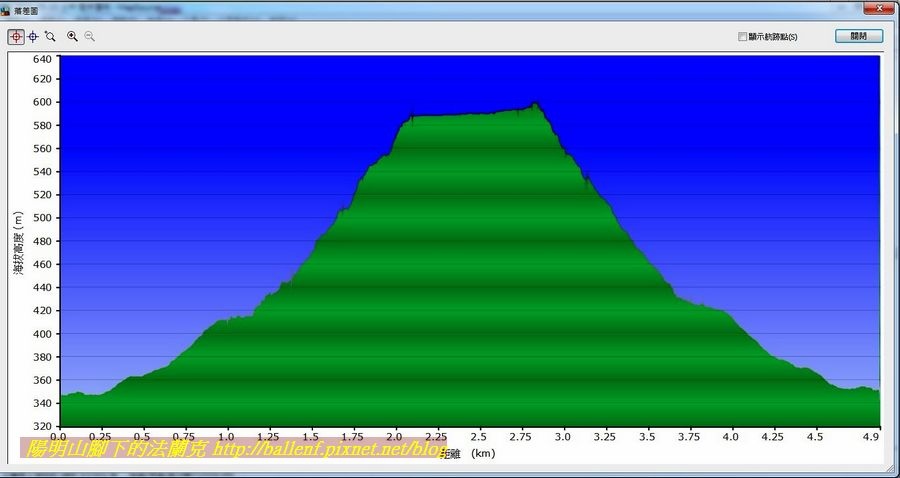Viewport: 900px width, 478px height.
Task: Click the 關閉 button
Action: (859, 36)
